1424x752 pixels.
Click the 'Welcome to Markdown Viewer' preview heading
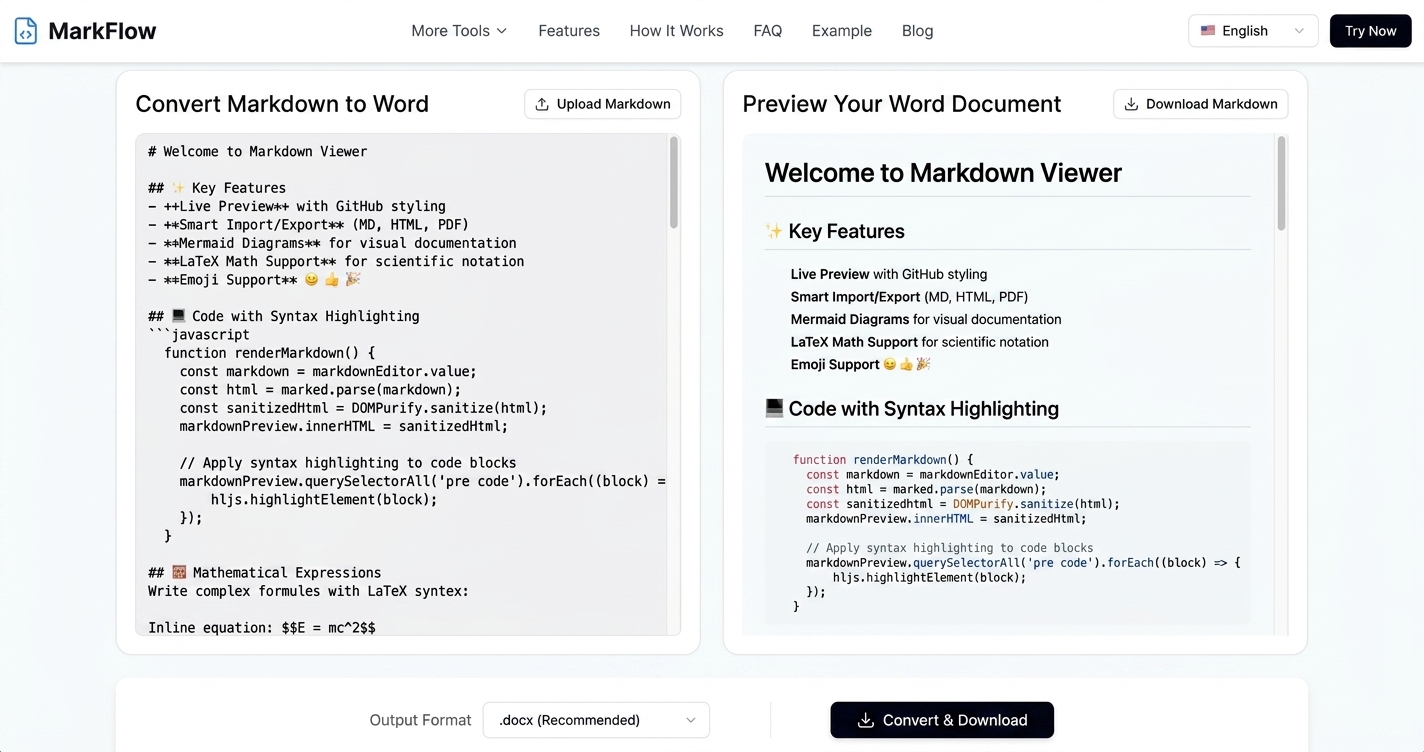(943, 173)
